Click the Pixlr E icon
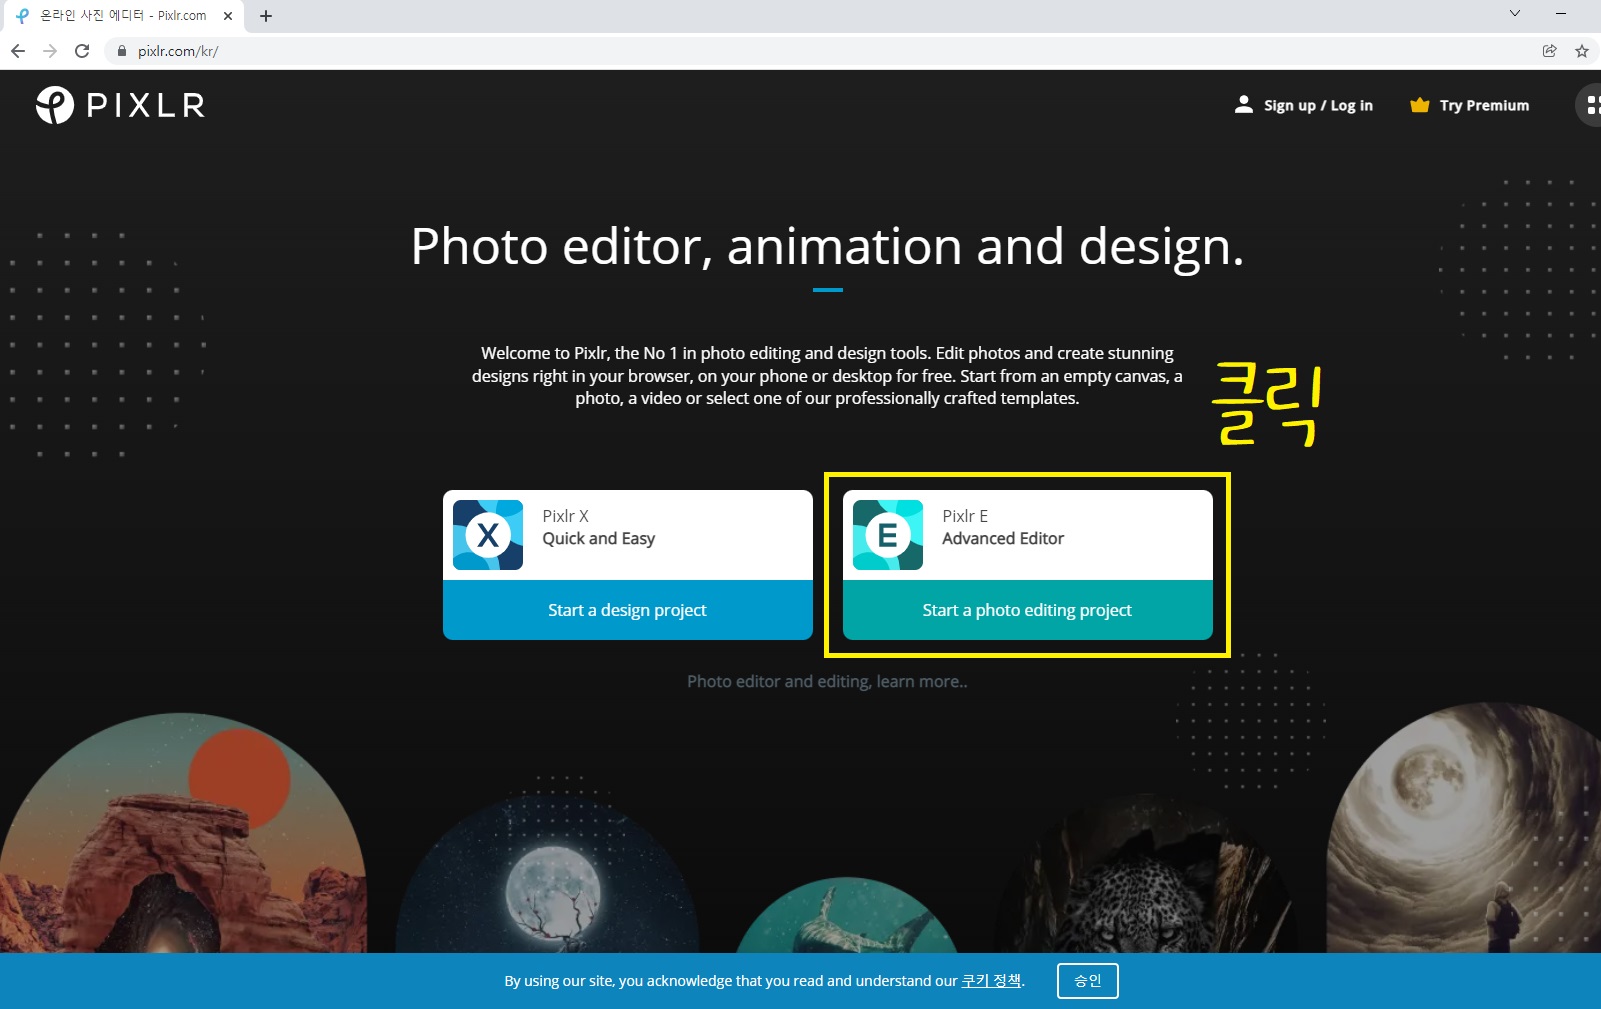1601x1009 pixels. (x=888, y=535)
